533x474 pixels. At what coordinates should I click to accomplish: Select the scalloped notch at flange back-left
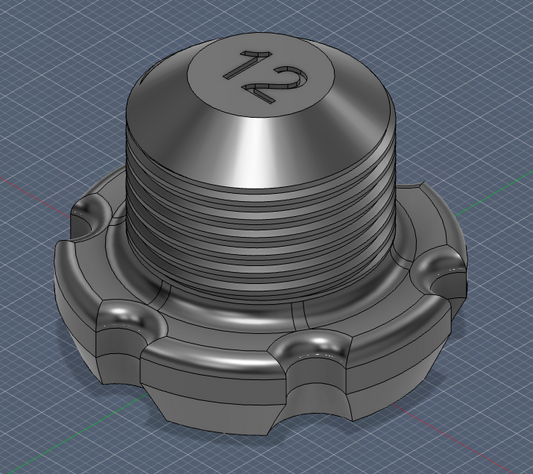point(90,218)
